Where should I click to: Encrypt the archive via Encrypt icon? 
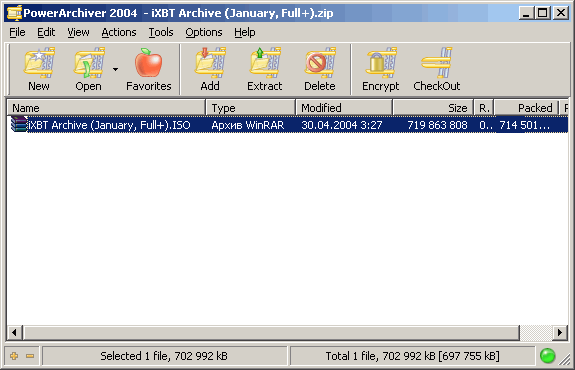click(x=381, y=69)
